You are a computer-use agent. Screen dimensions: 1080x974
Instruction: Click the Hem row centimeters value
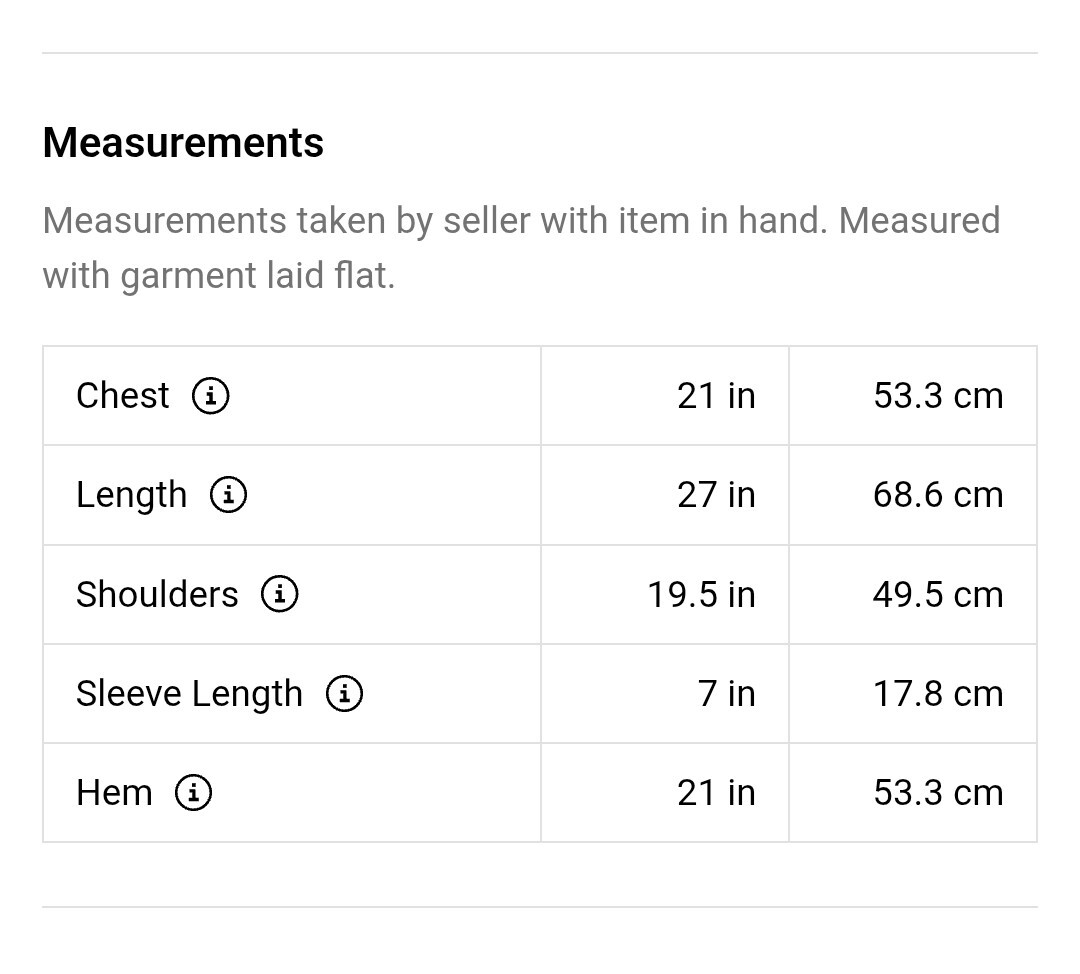[x=937, y=793]
